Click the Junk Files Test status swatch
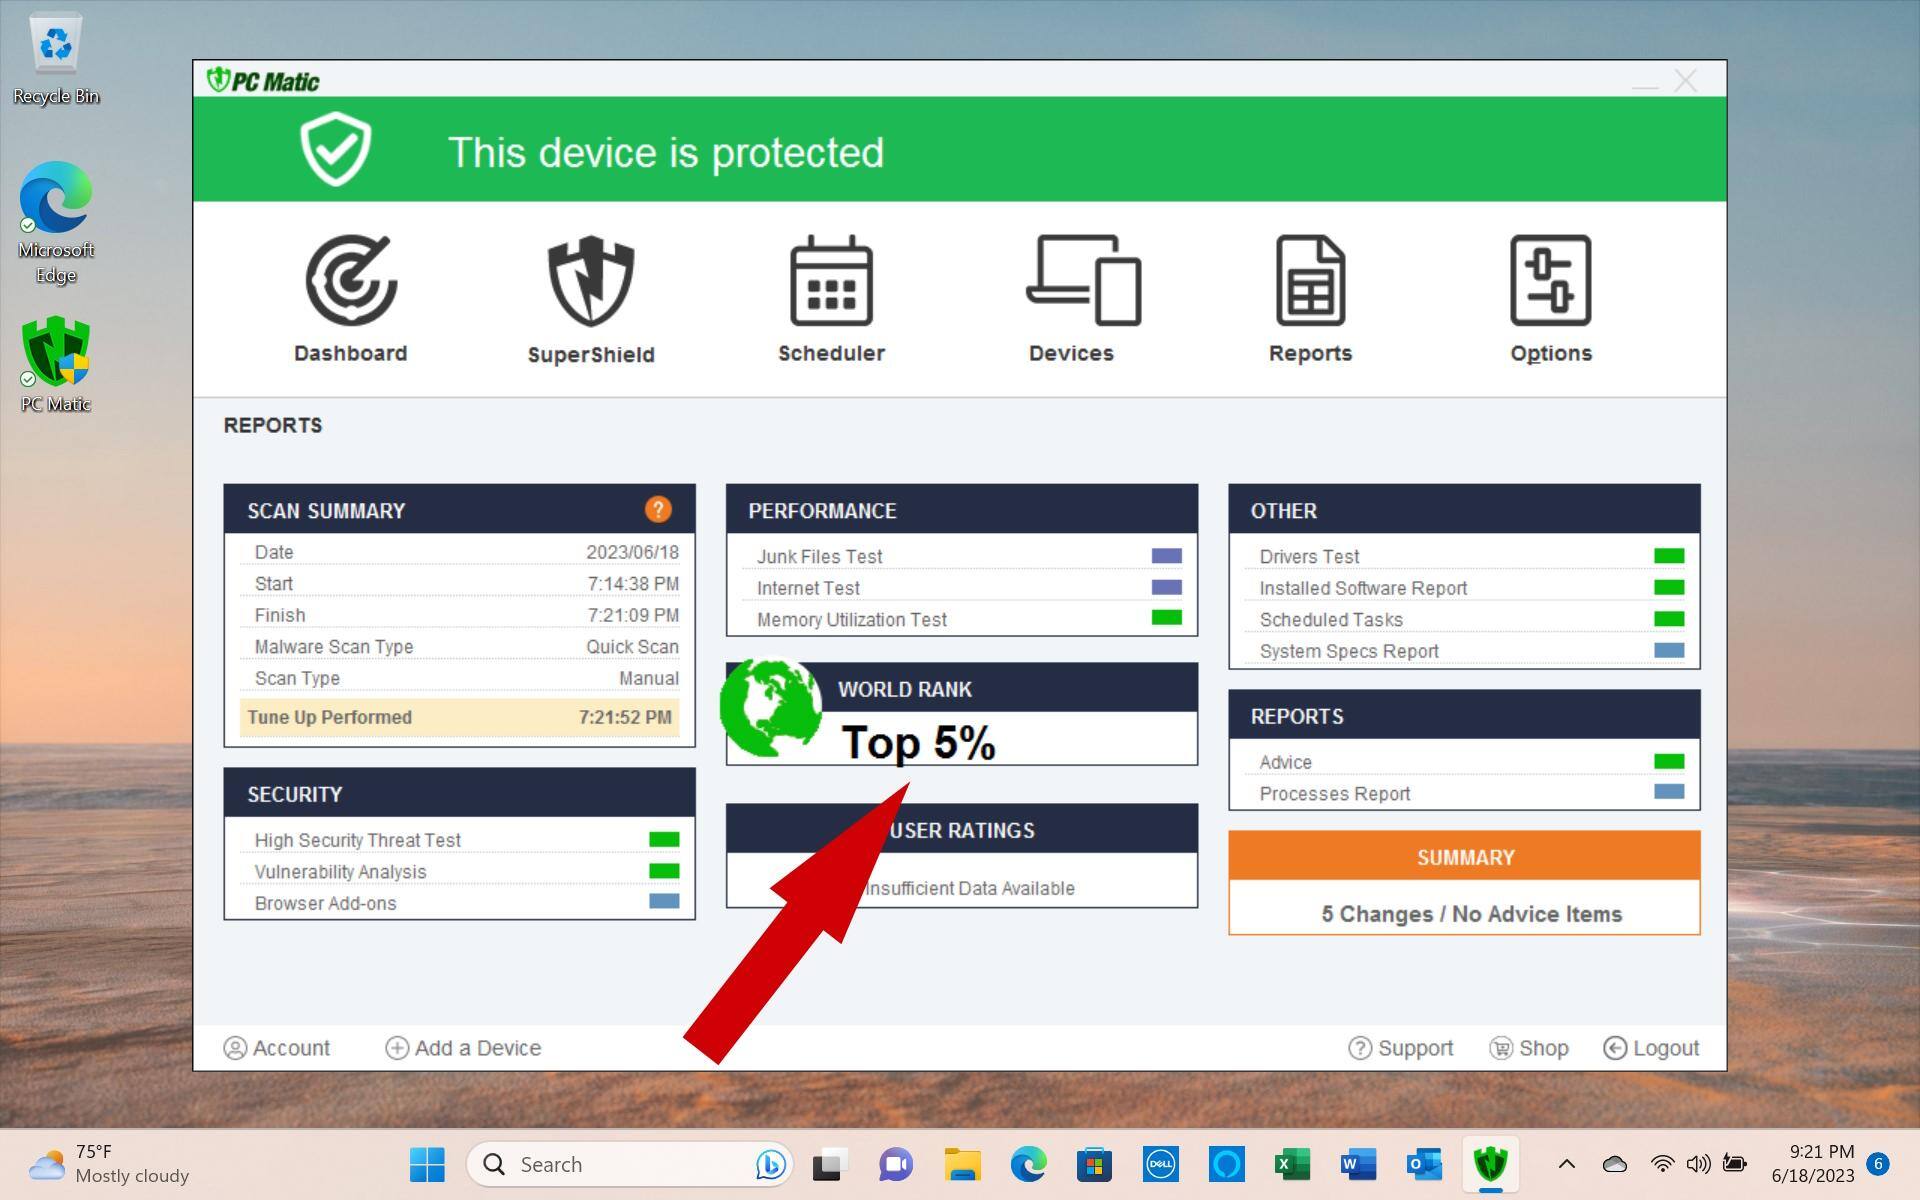 1166,556
